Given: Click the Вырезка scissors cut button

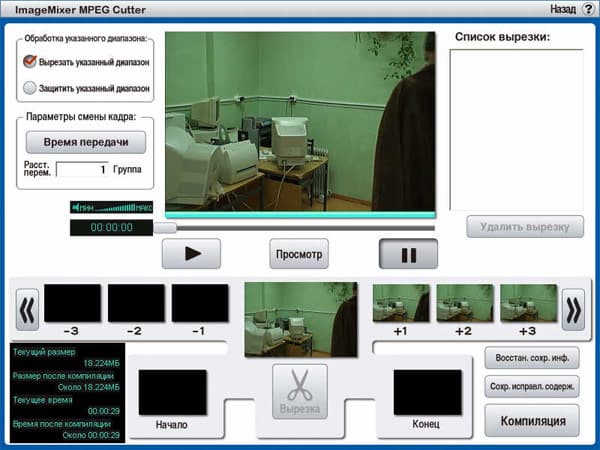Looking at the screenshot, I should coord(300,391).
